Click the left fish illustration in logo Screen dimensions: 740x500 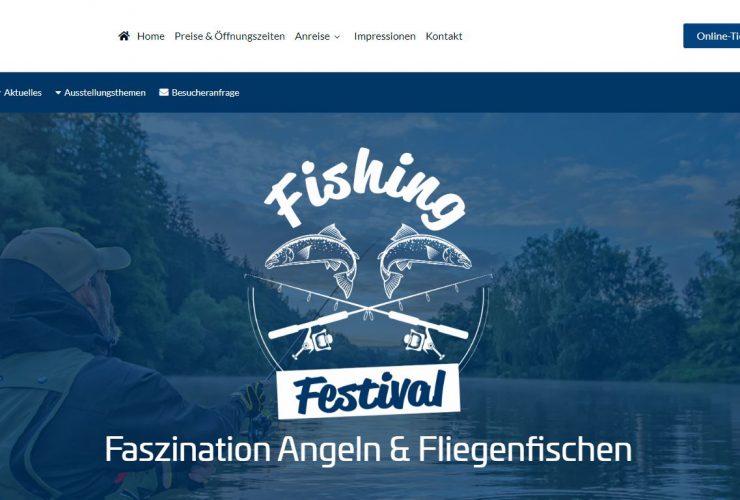(311, 259)
